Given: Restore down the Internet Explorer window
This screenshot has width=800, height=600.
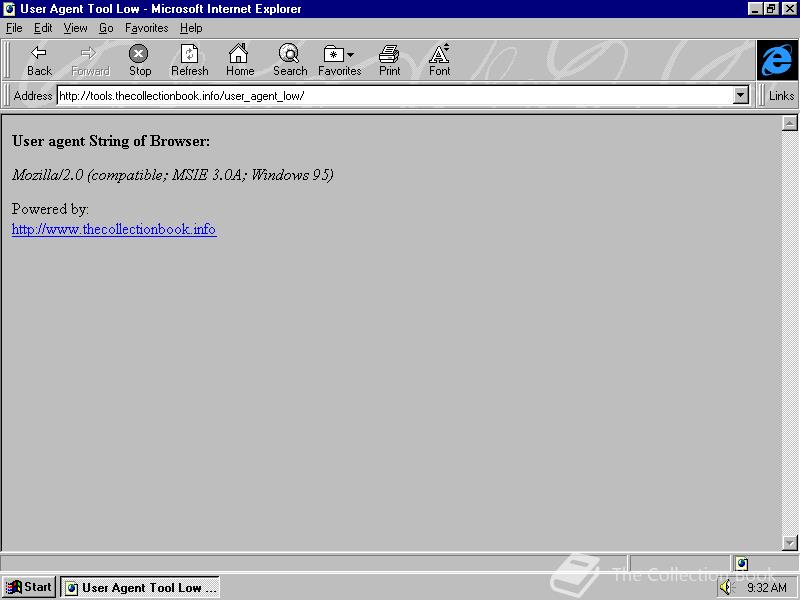Looking at the screenshot, I should [770, 9].
